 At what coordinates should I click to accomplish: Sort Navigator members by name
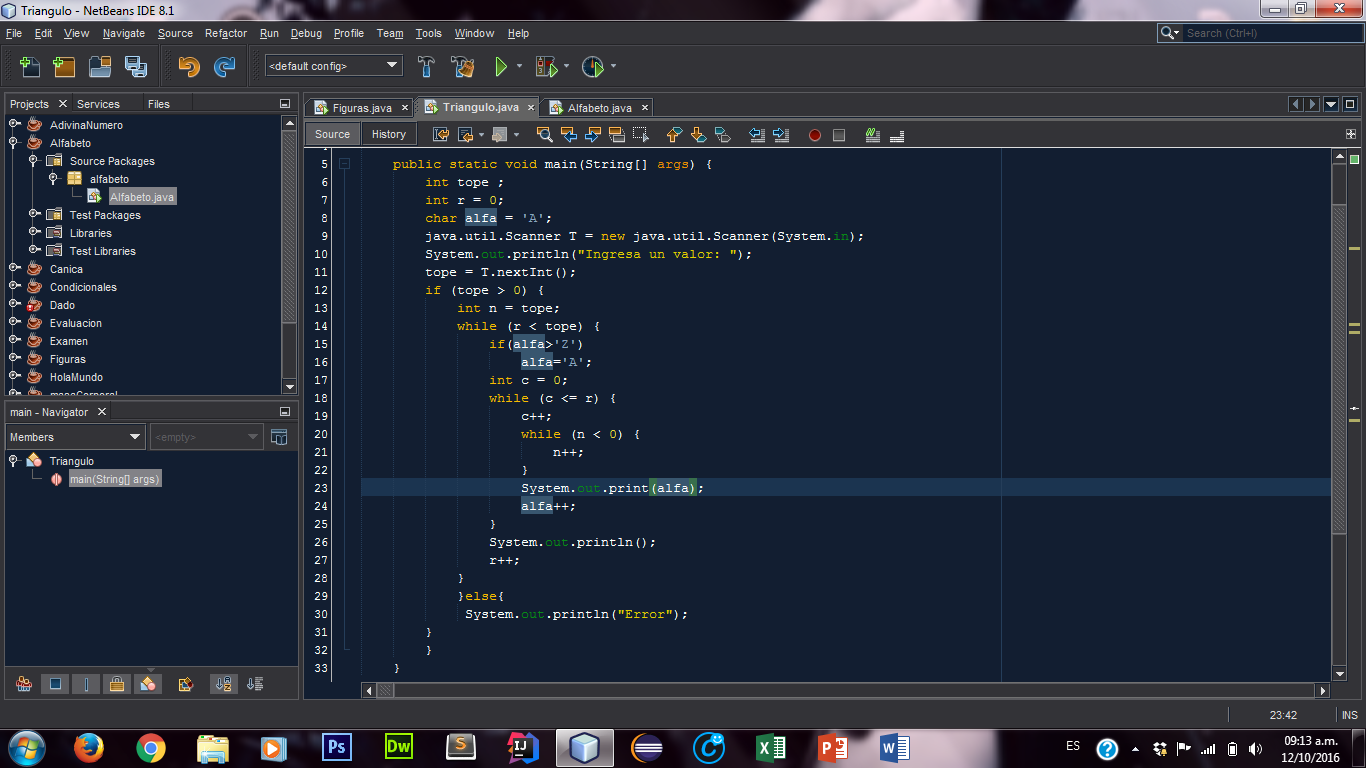(224, 684)
